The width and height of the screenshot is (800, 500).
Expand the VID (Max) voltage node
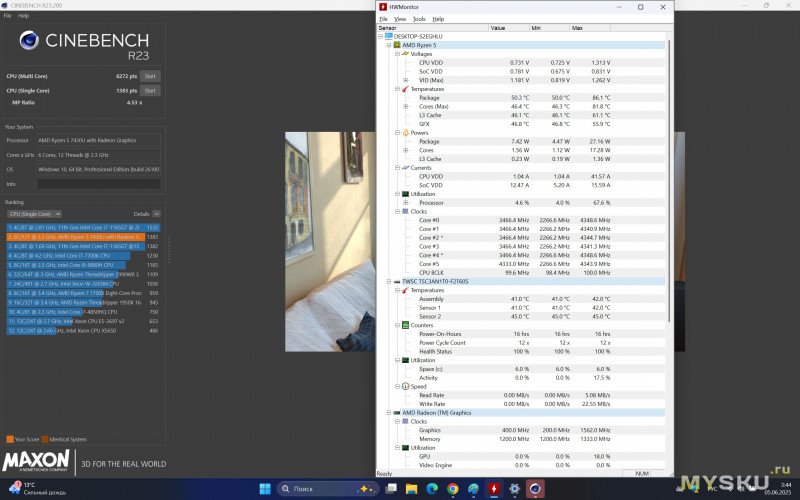click(405, 80)
